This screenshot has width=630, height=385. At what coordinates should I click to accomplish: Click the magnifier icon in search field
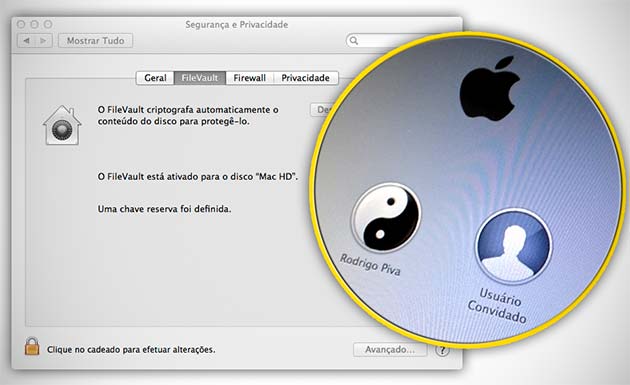354,41
